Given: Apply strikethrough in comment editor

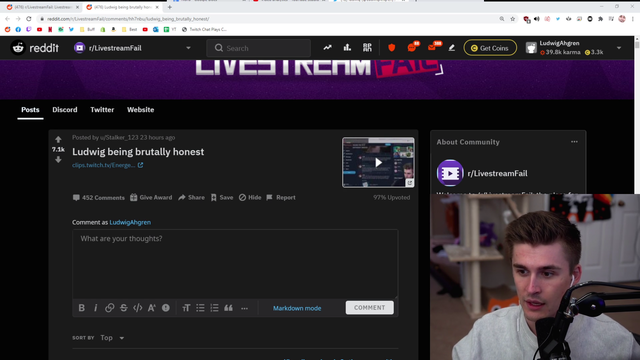Looking at the screenshot, I should [x=124, y=308].
